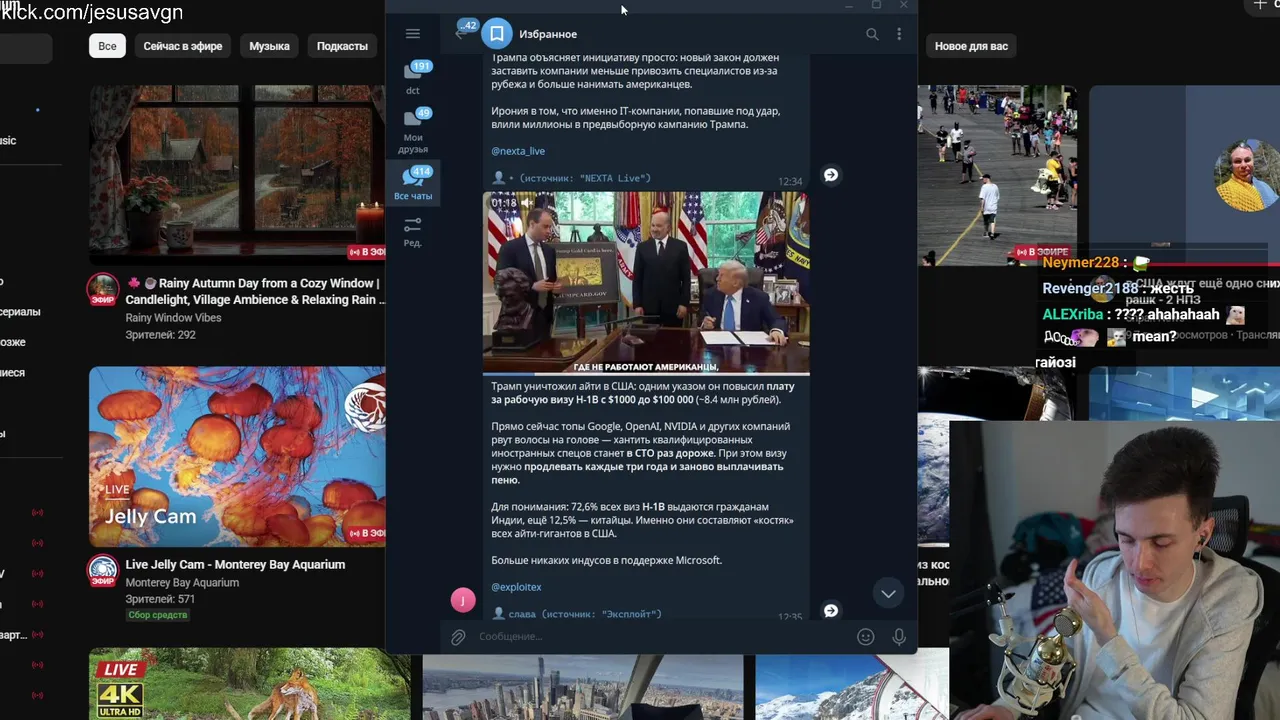Mute the Trump video clip sound

527,203
